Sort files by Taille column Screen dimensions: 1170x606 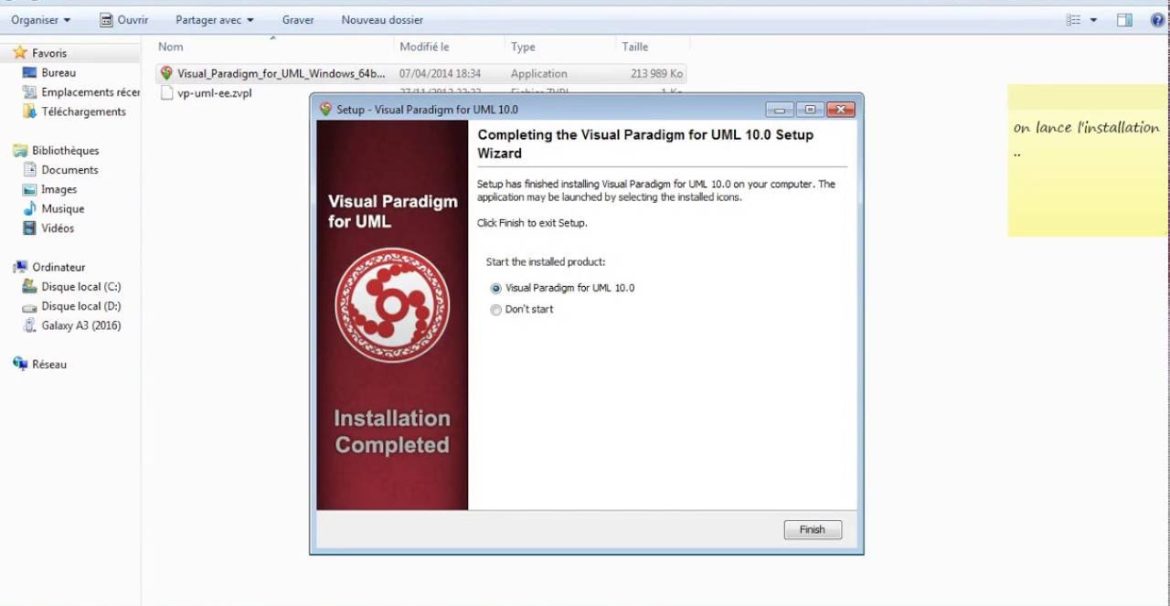(635, 47)
